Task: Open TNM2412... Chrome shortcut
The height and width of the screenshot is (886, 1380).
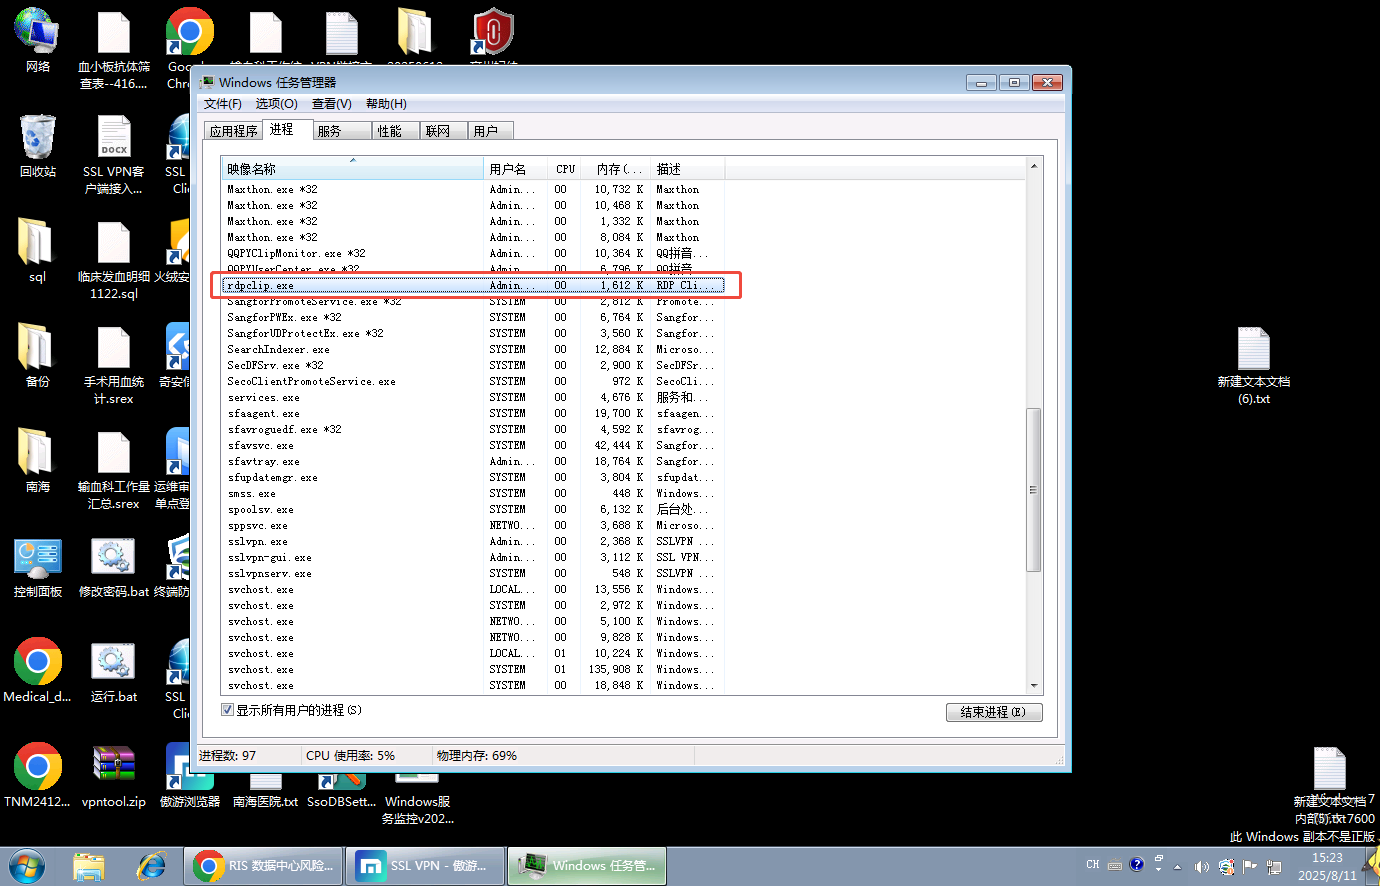Action: pyautogui.click(x=37, y=776)
